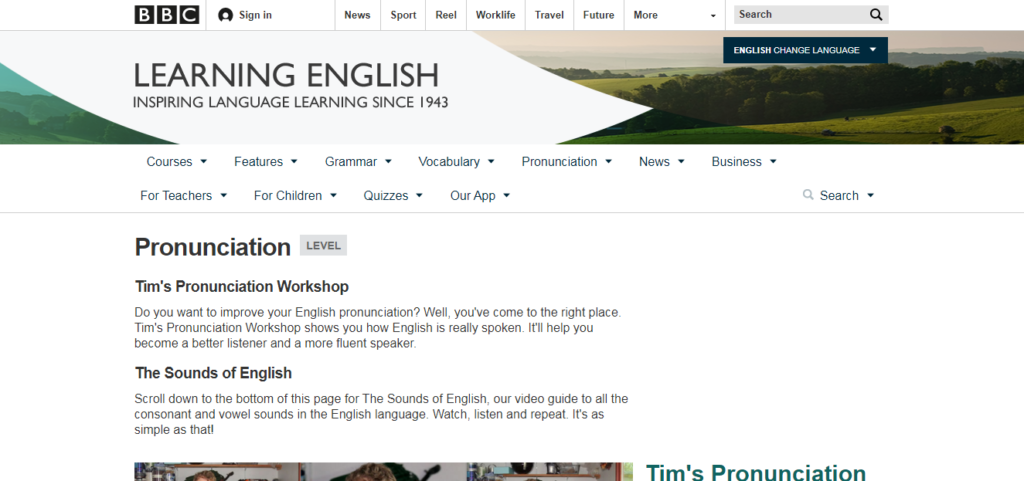Click the Tim's Pronunciation Workshop subheading

pos(242,287)
